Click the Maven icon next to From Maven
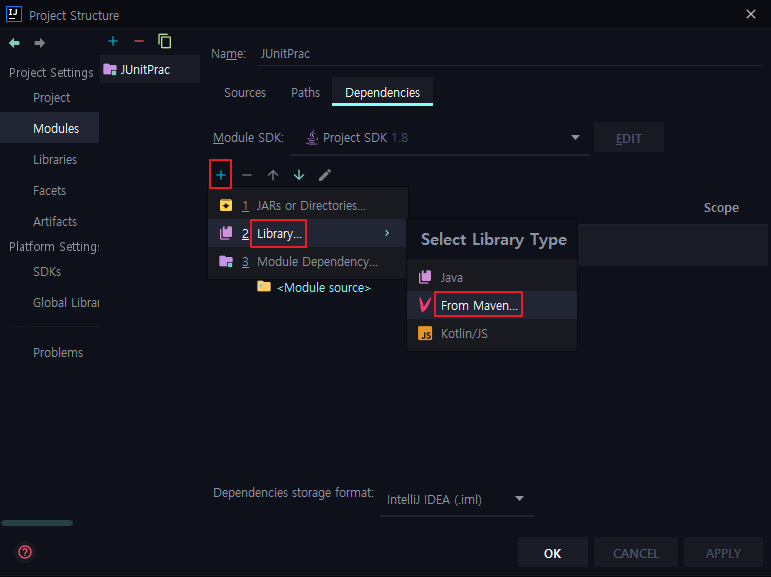This screenshot has height=577, width=771. coord(425,305)
